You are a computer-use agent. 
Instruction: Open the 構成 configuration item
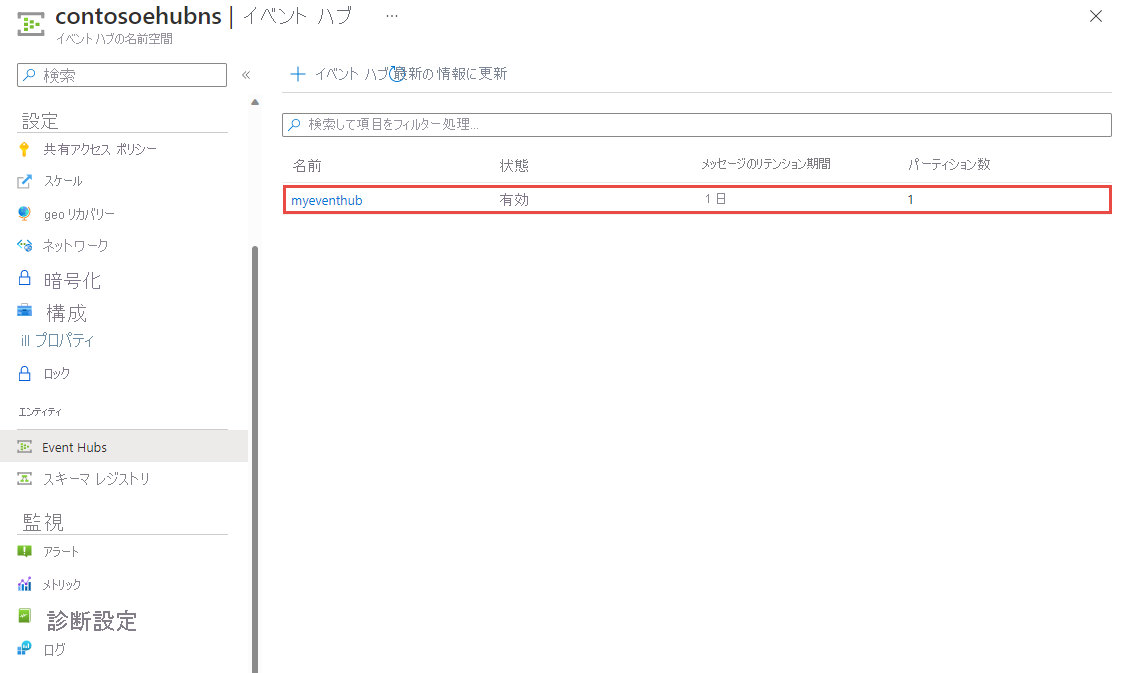pyautogui.click(x=66, y=313)
